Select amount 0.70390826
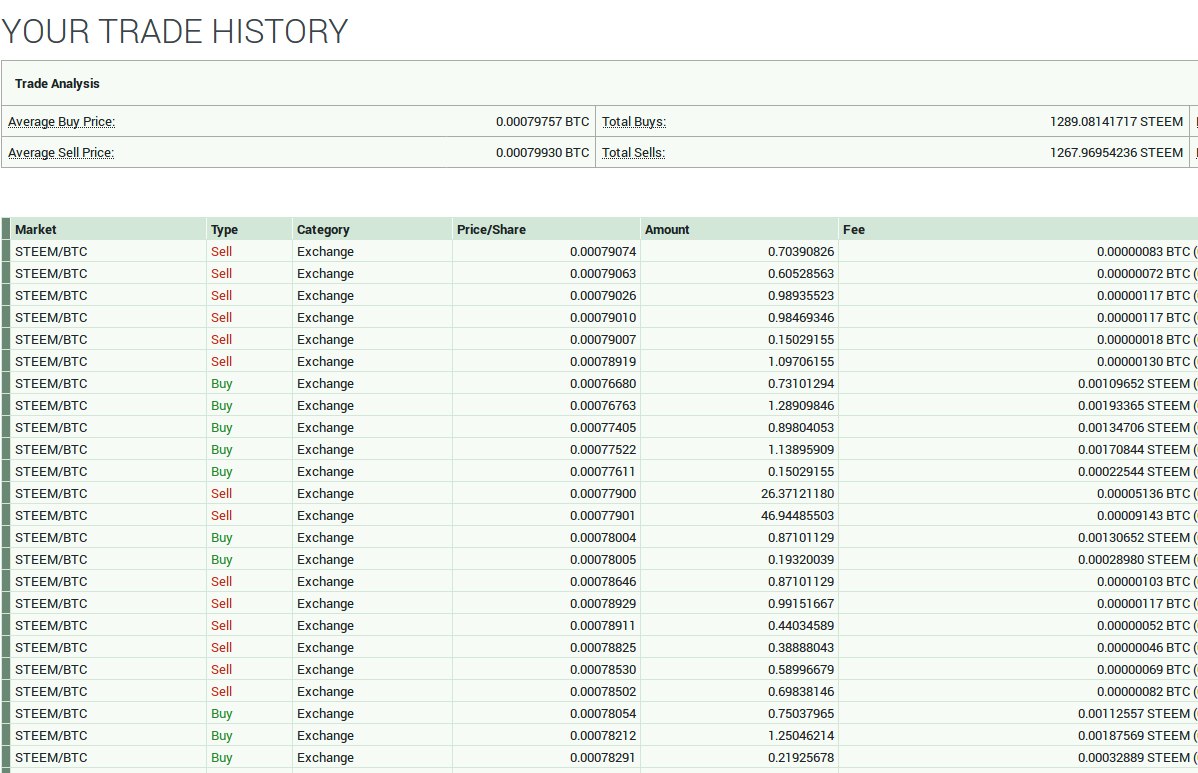The width and height of the screenshot is (1198, 773). [801, 251]
